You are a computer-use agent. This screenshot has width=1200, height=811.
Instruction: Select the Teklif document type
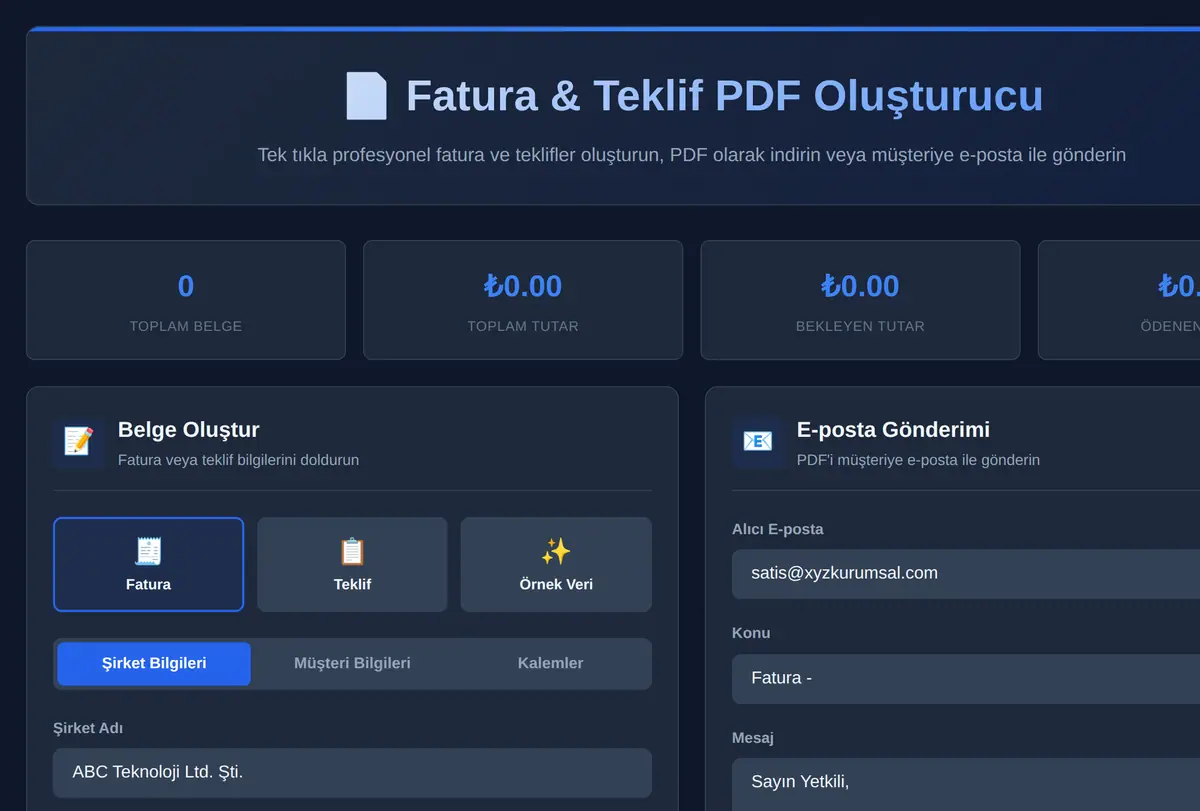point(352,564)
